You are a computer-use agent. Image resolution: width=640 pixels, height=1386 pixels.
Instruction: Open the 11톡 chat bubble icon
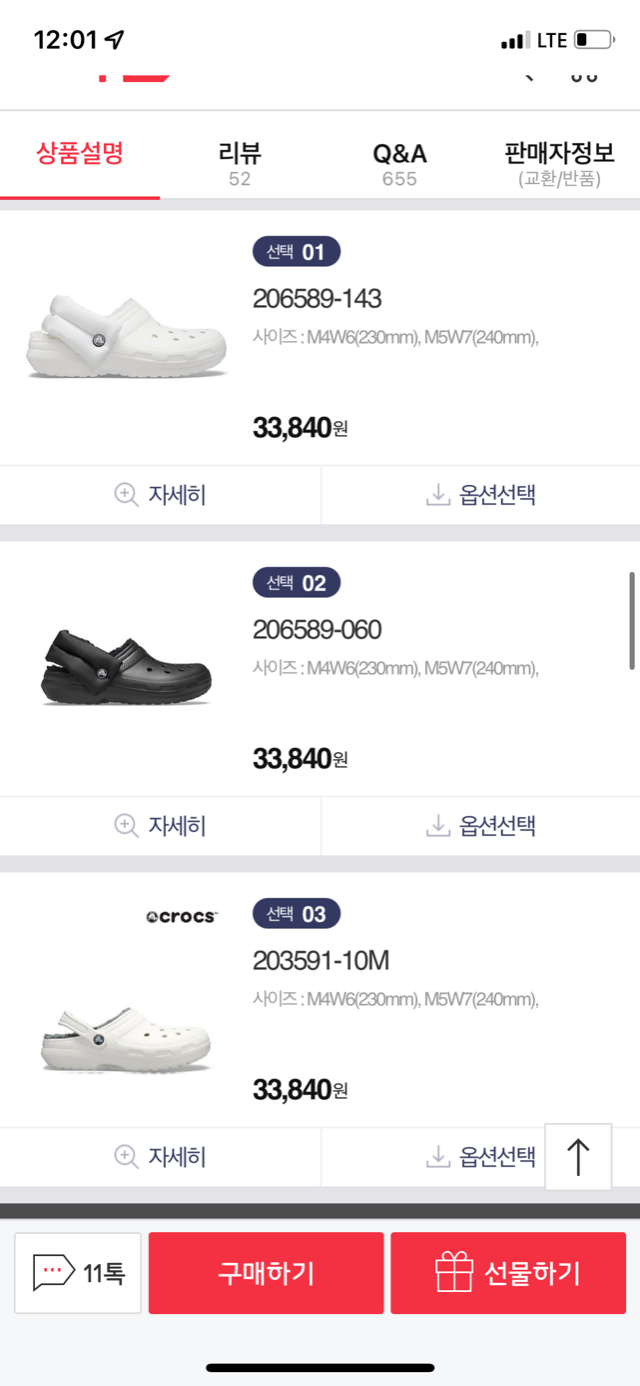[x=54, y=1272]
